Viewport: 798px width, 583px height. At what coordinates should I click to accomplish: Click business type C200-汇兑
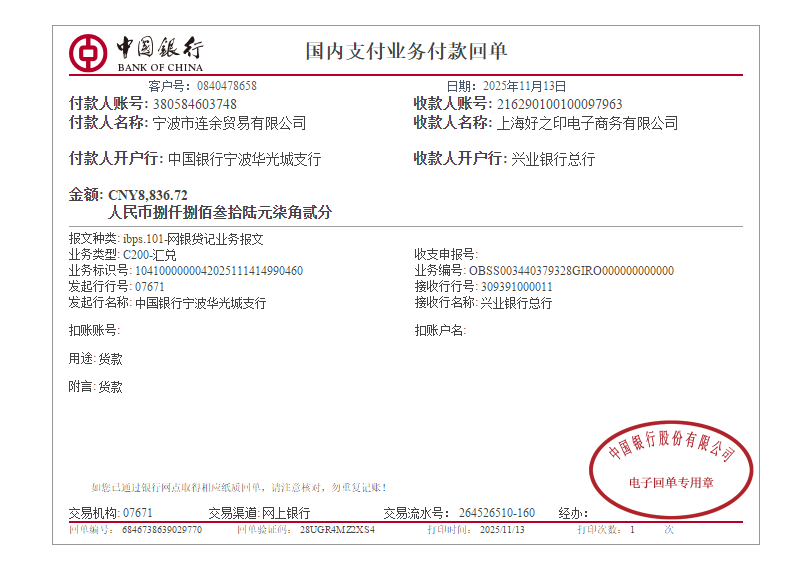tap(151, 255)
